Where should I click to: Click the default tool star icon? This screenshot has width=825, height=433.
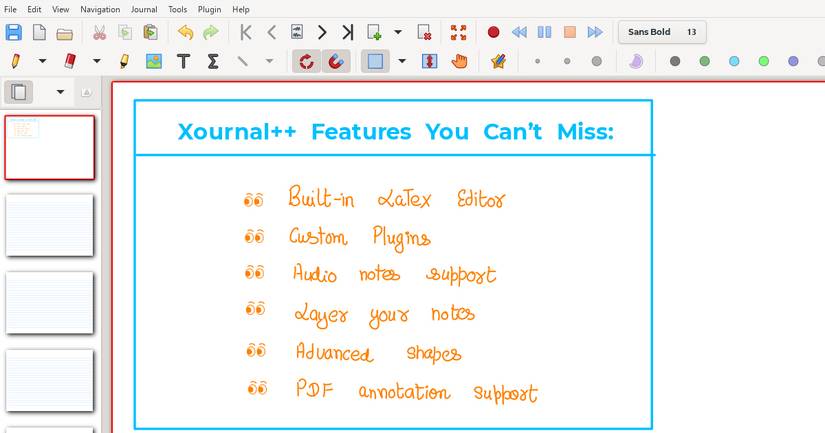[498, 62]
